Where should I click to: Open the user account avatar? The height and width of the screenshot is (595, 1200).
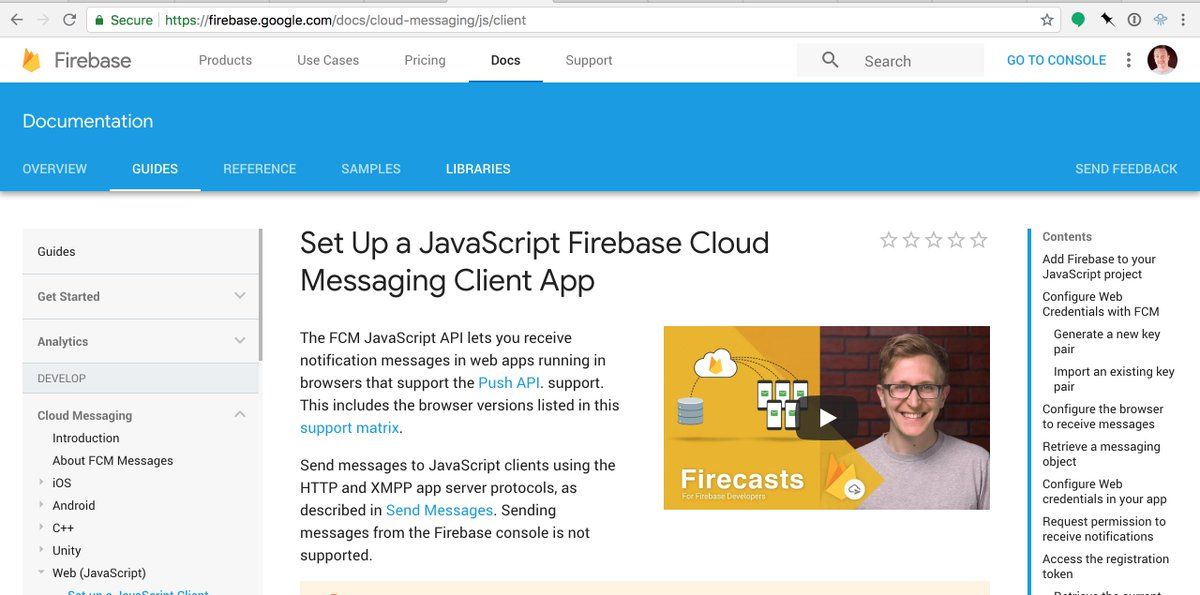[1162, 60]
